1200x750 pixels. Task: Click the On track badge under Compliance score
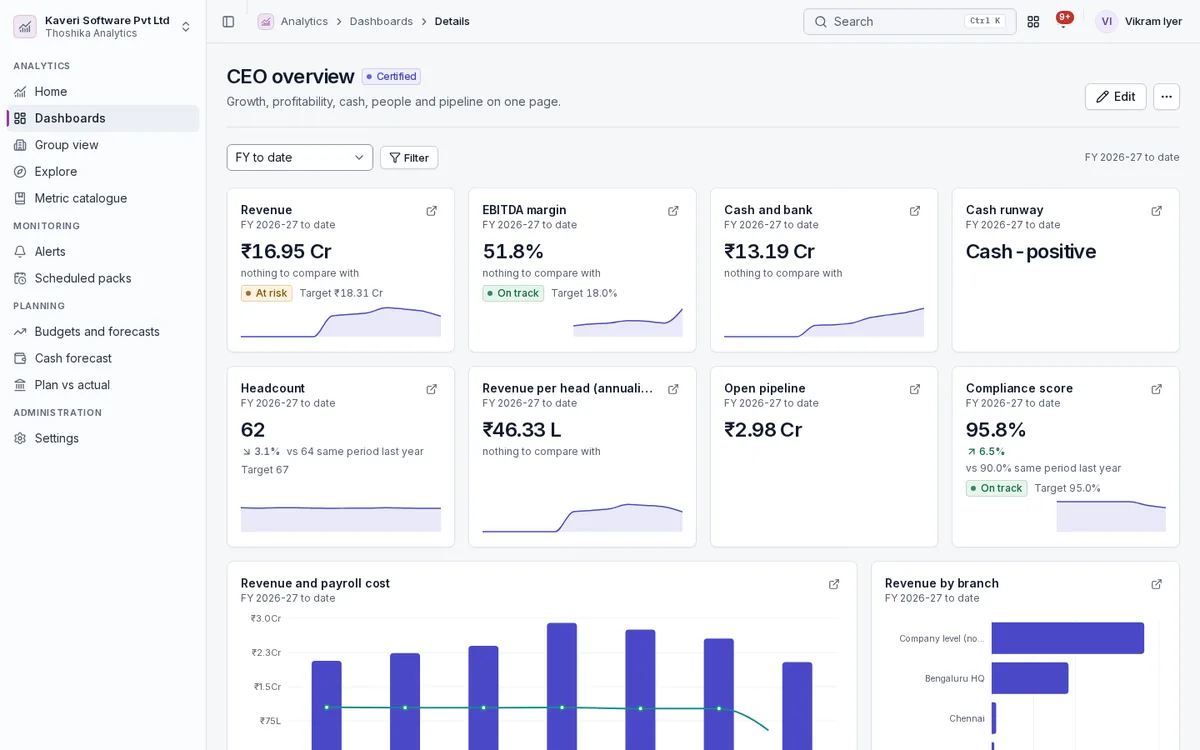996,488
